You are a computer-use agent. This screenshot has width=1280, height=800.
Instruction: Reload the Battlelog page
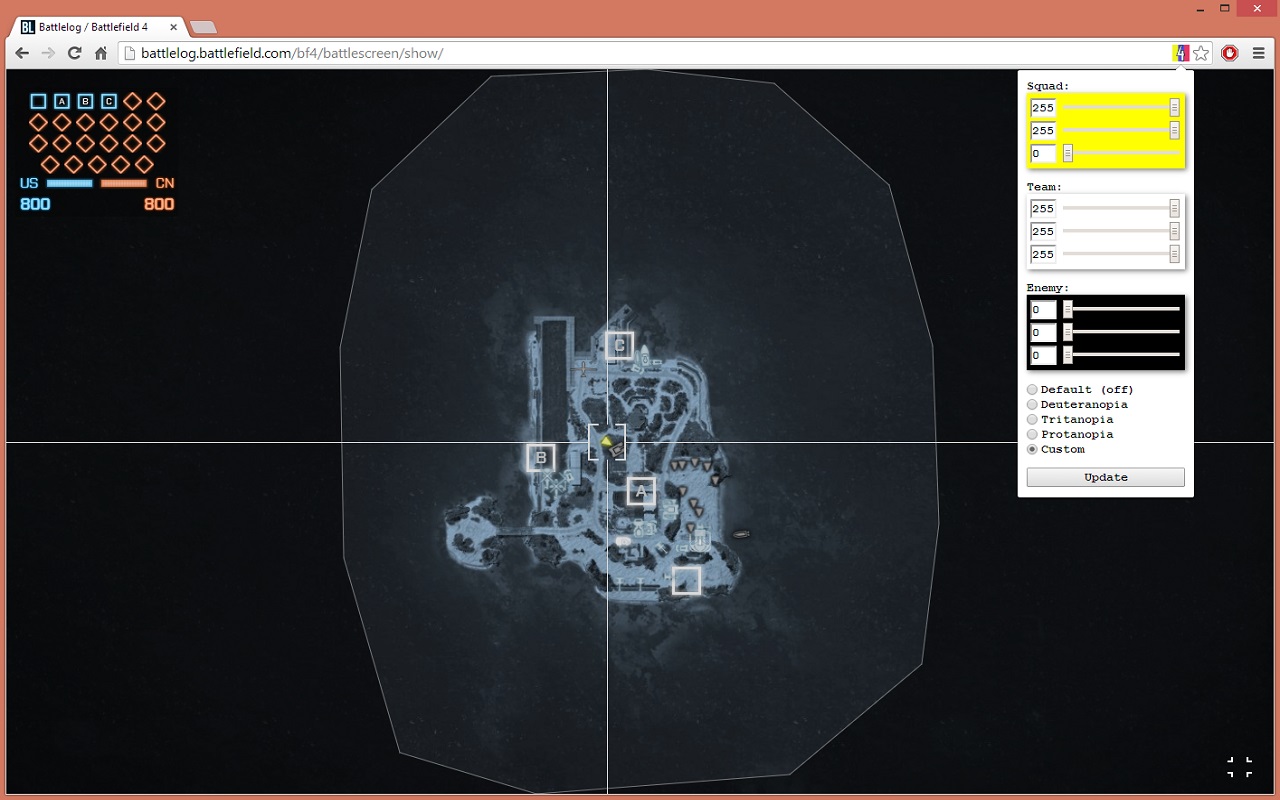pyautogui.click(x=74, y=53)
